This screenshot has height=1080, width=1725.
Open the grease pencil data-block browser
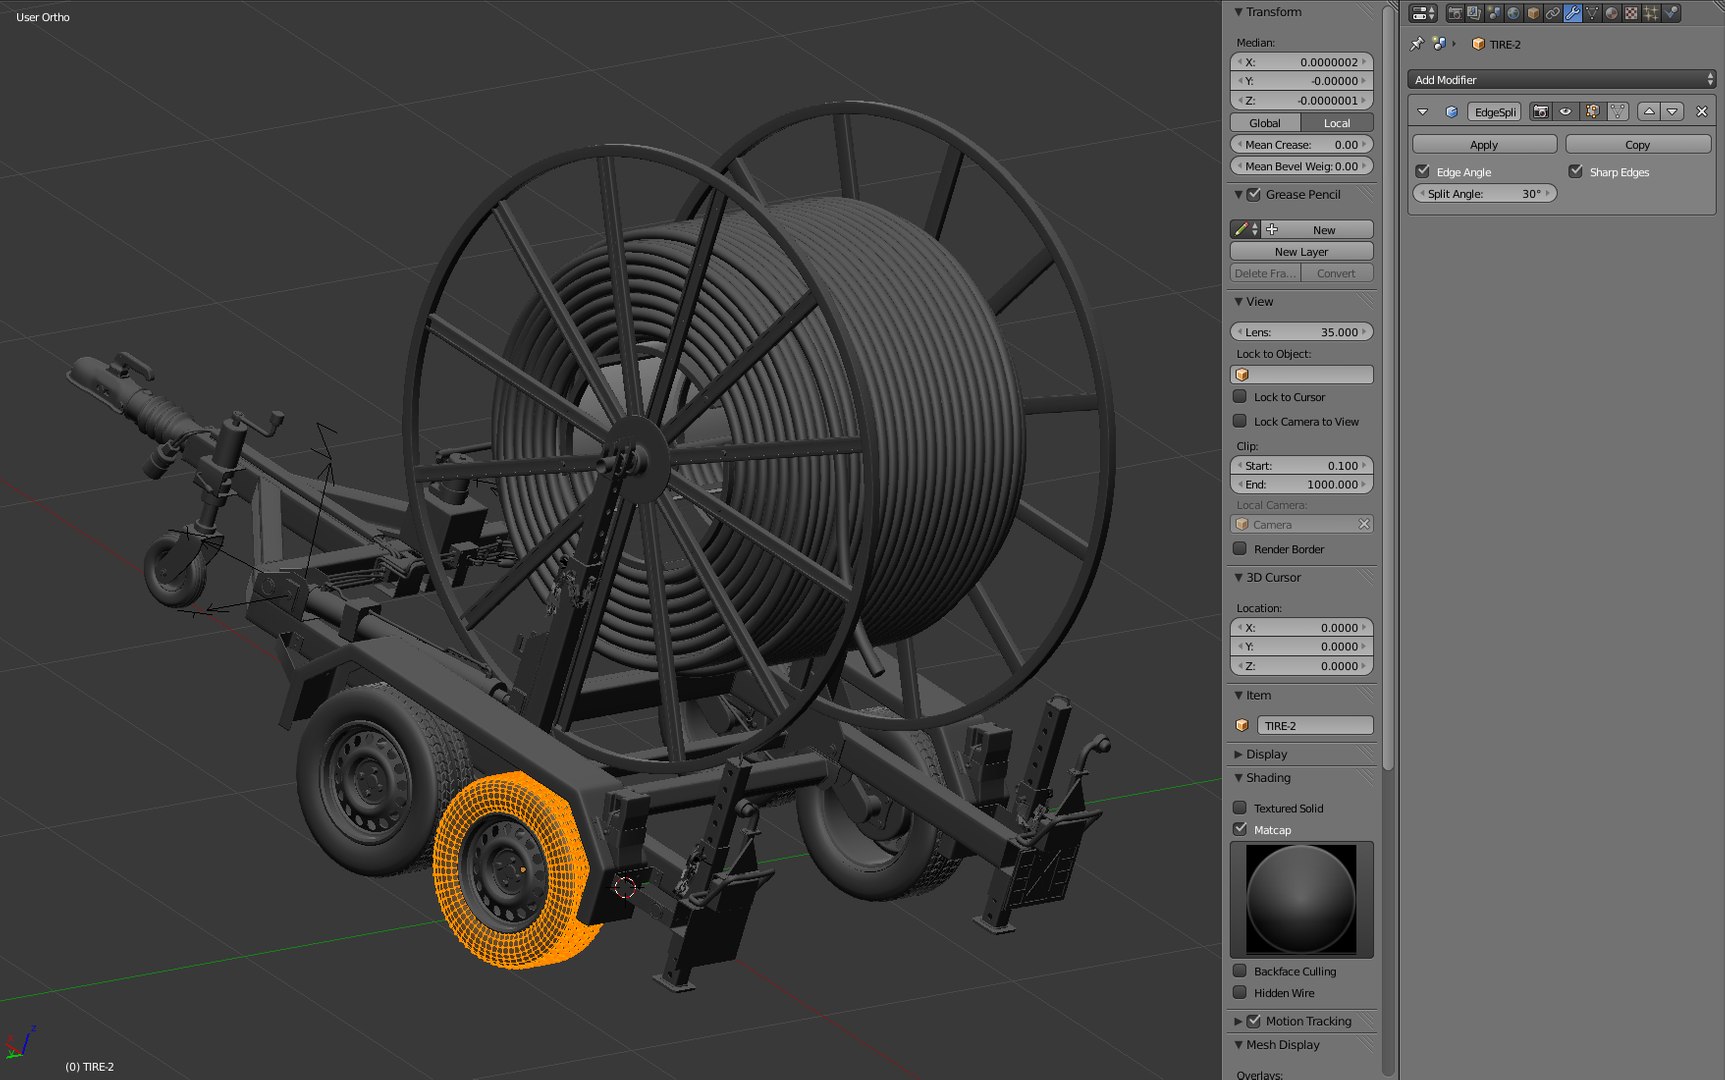coord(1245,230)
